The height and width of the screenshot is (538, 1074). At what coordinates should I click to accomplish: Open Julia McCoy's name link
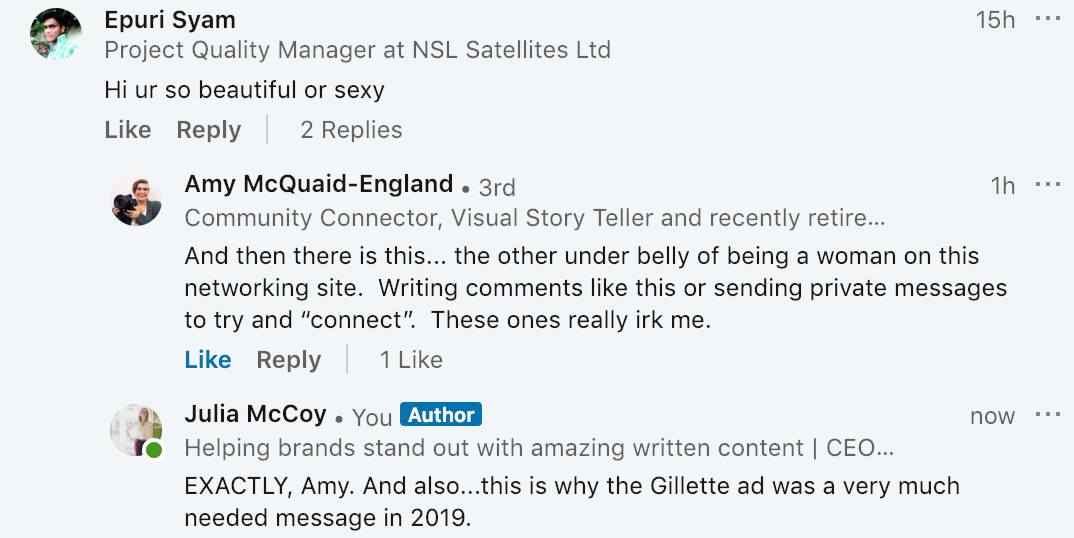[255, 414]
